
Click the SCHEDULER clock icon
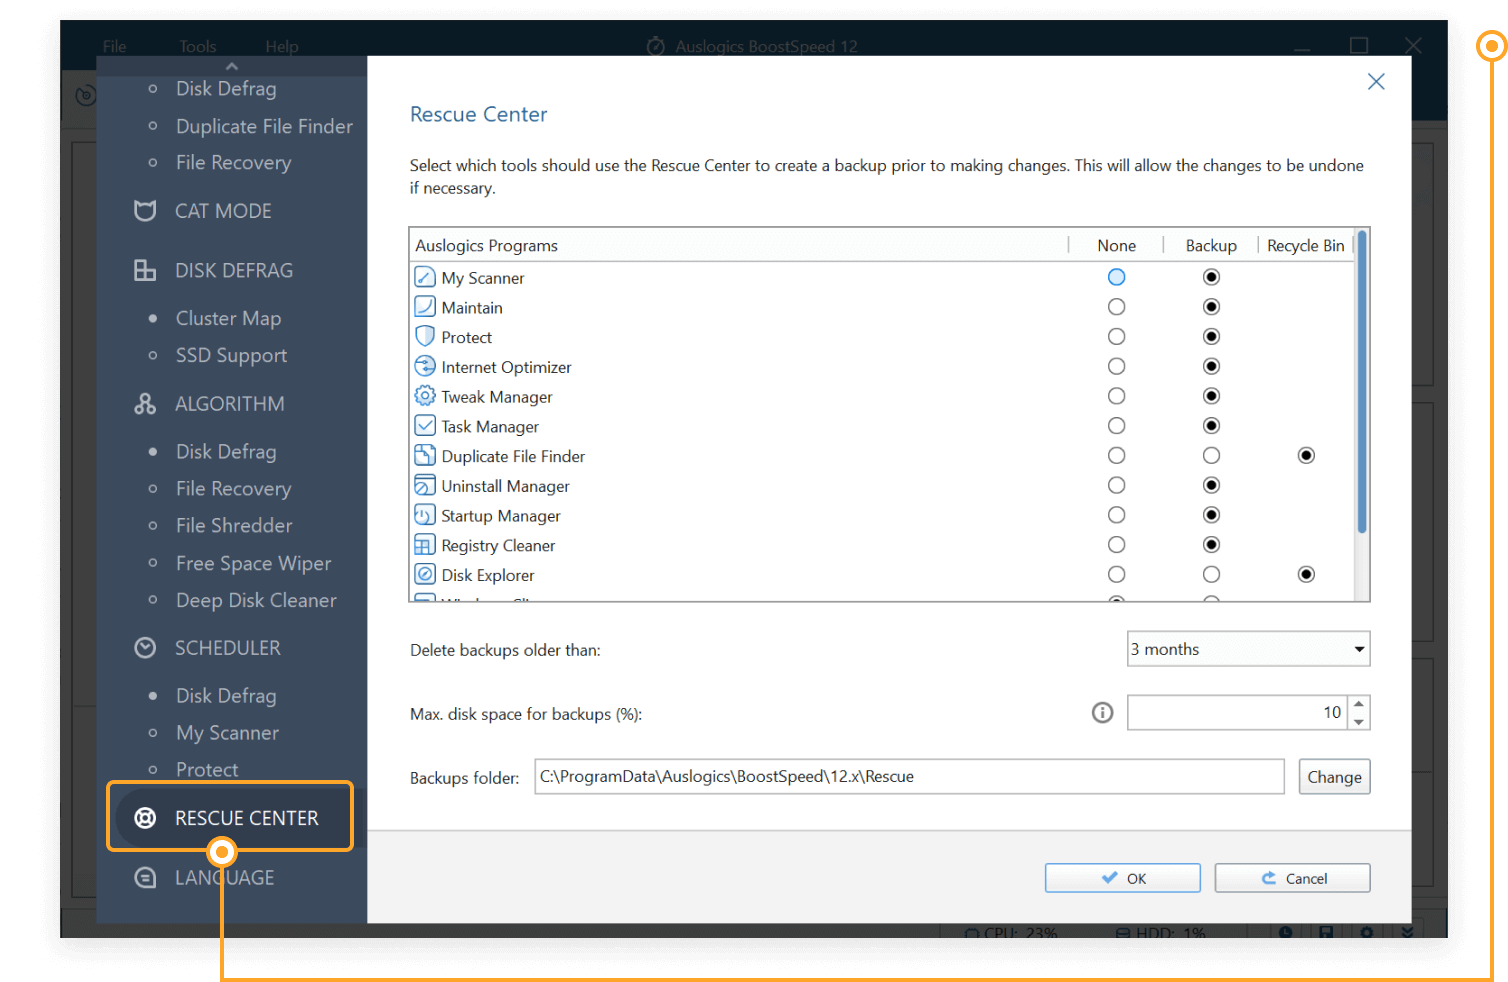point(145,648)
